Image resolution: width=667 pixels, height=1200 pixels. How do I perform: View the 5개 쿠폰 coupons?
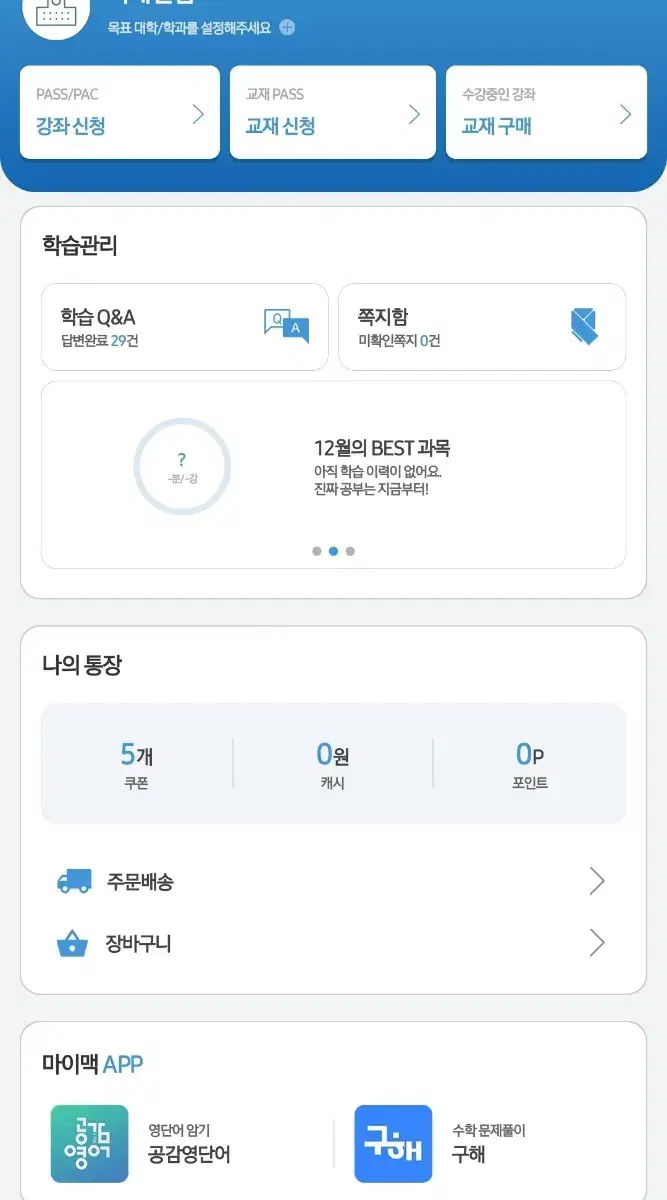(x=137, y=765)
